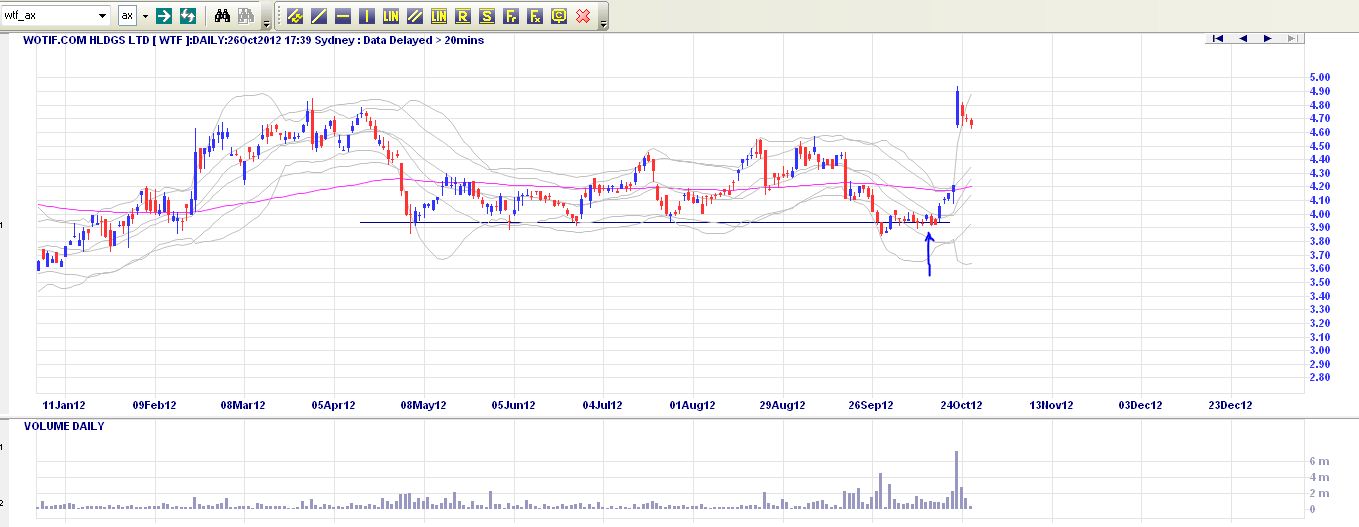Click the 24Oct12 date axis label
Screen dimensions: 1359x527
[x=962, y=405]
